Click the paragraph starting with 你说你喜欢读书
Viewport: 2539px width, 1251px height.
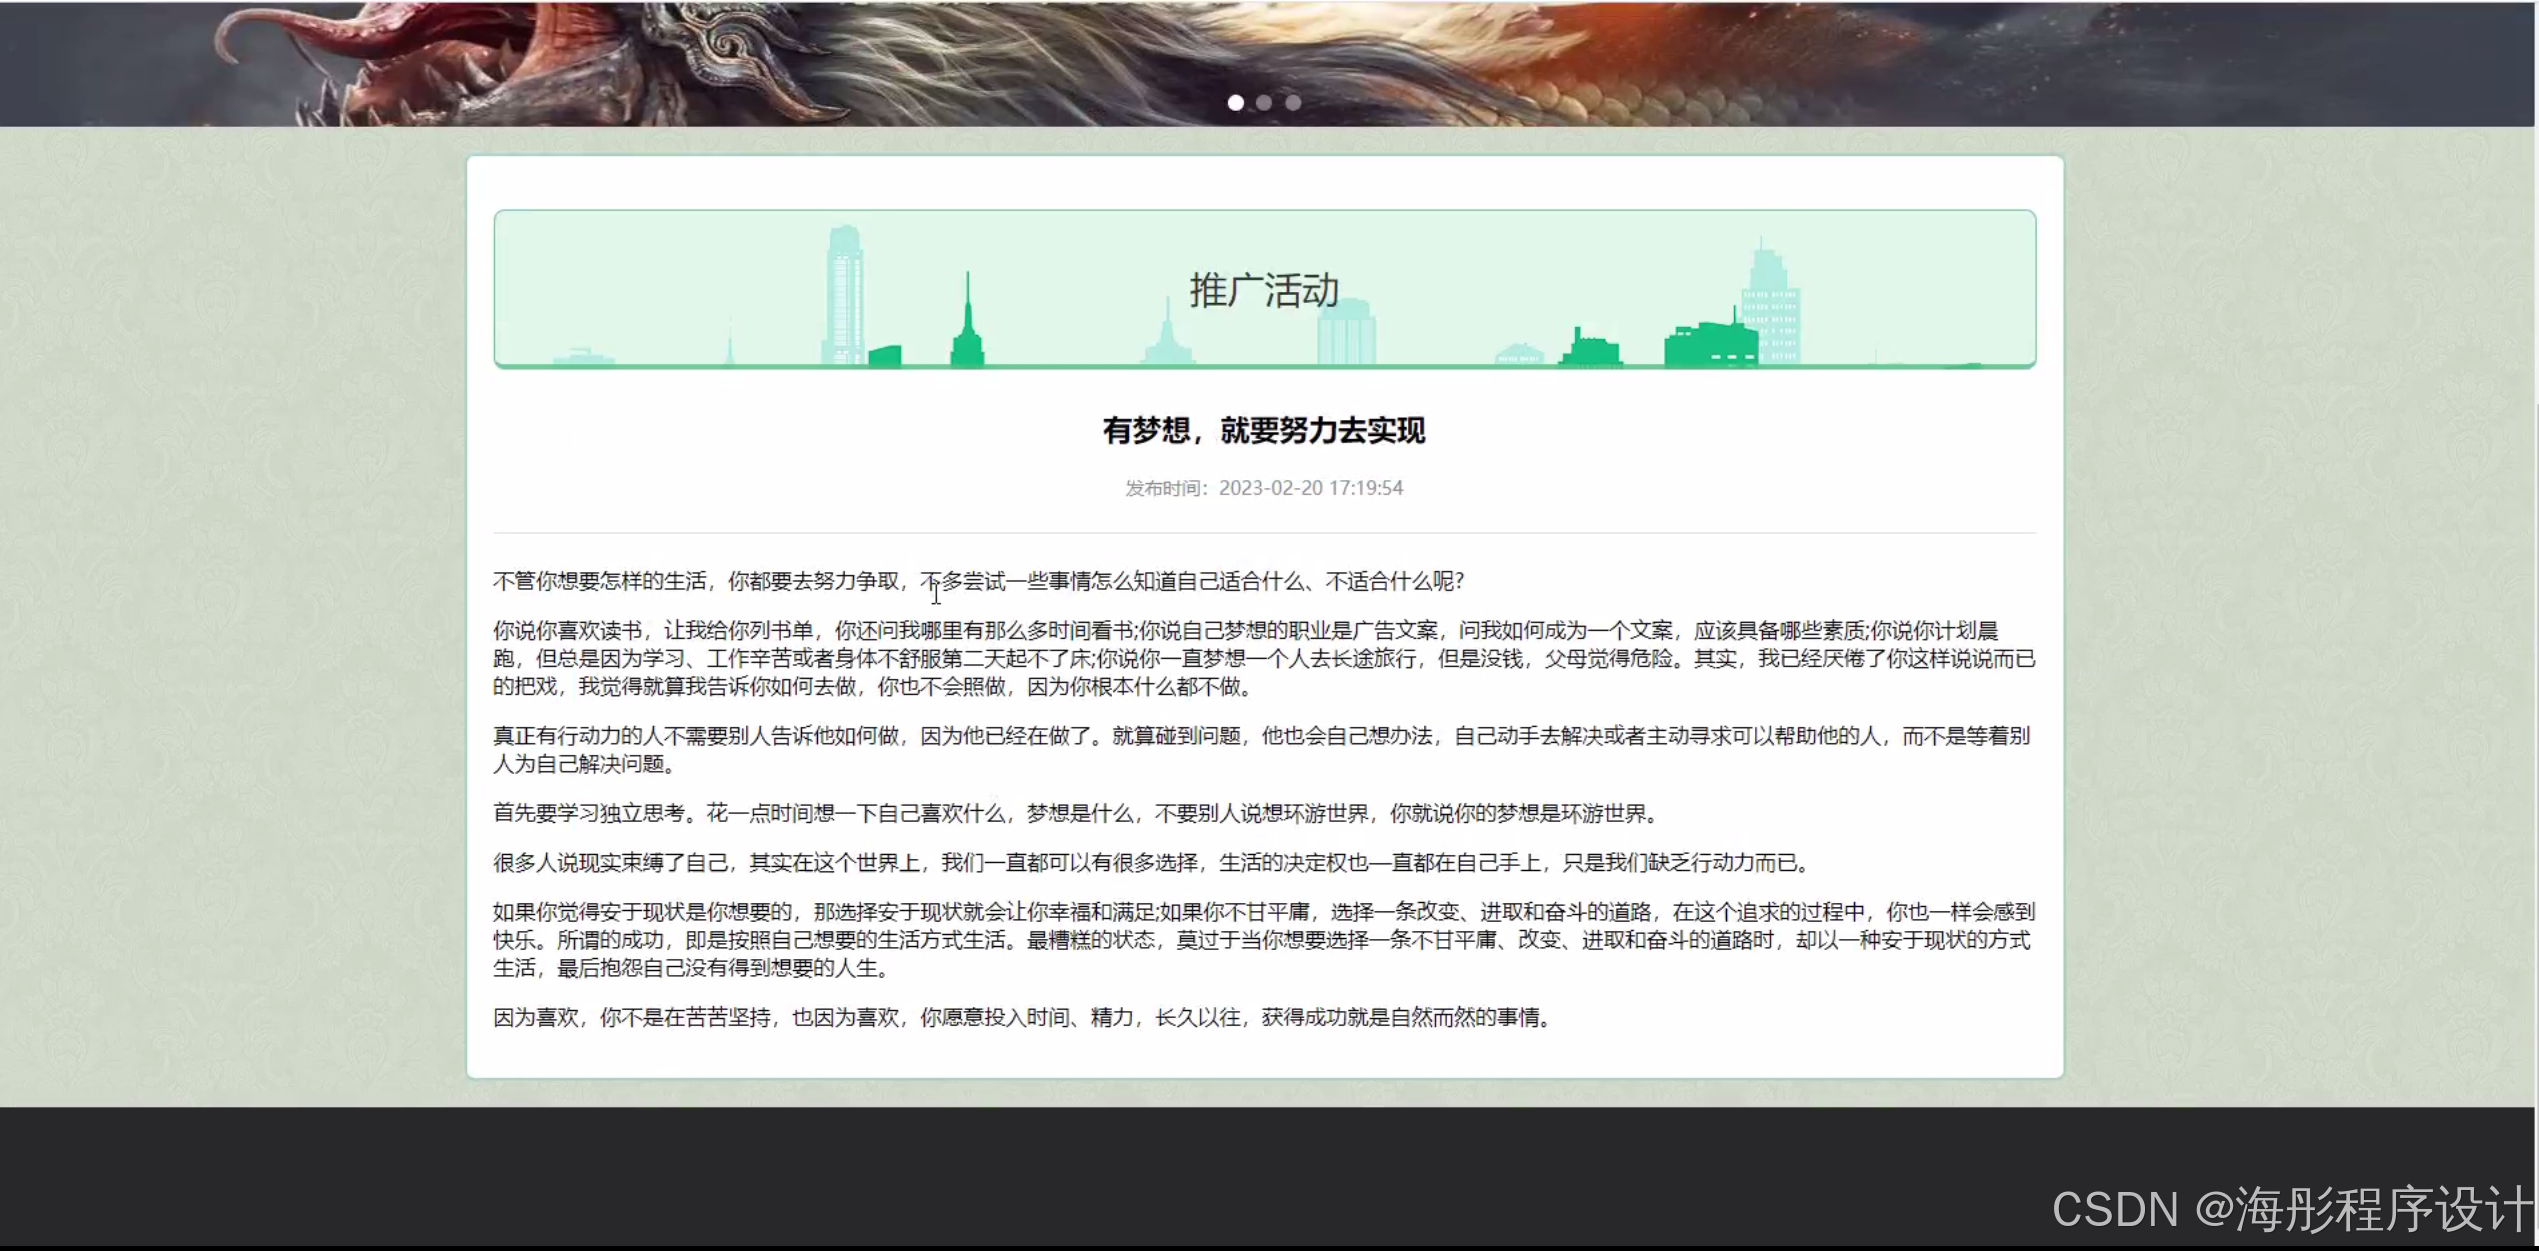click(1264, 659)
